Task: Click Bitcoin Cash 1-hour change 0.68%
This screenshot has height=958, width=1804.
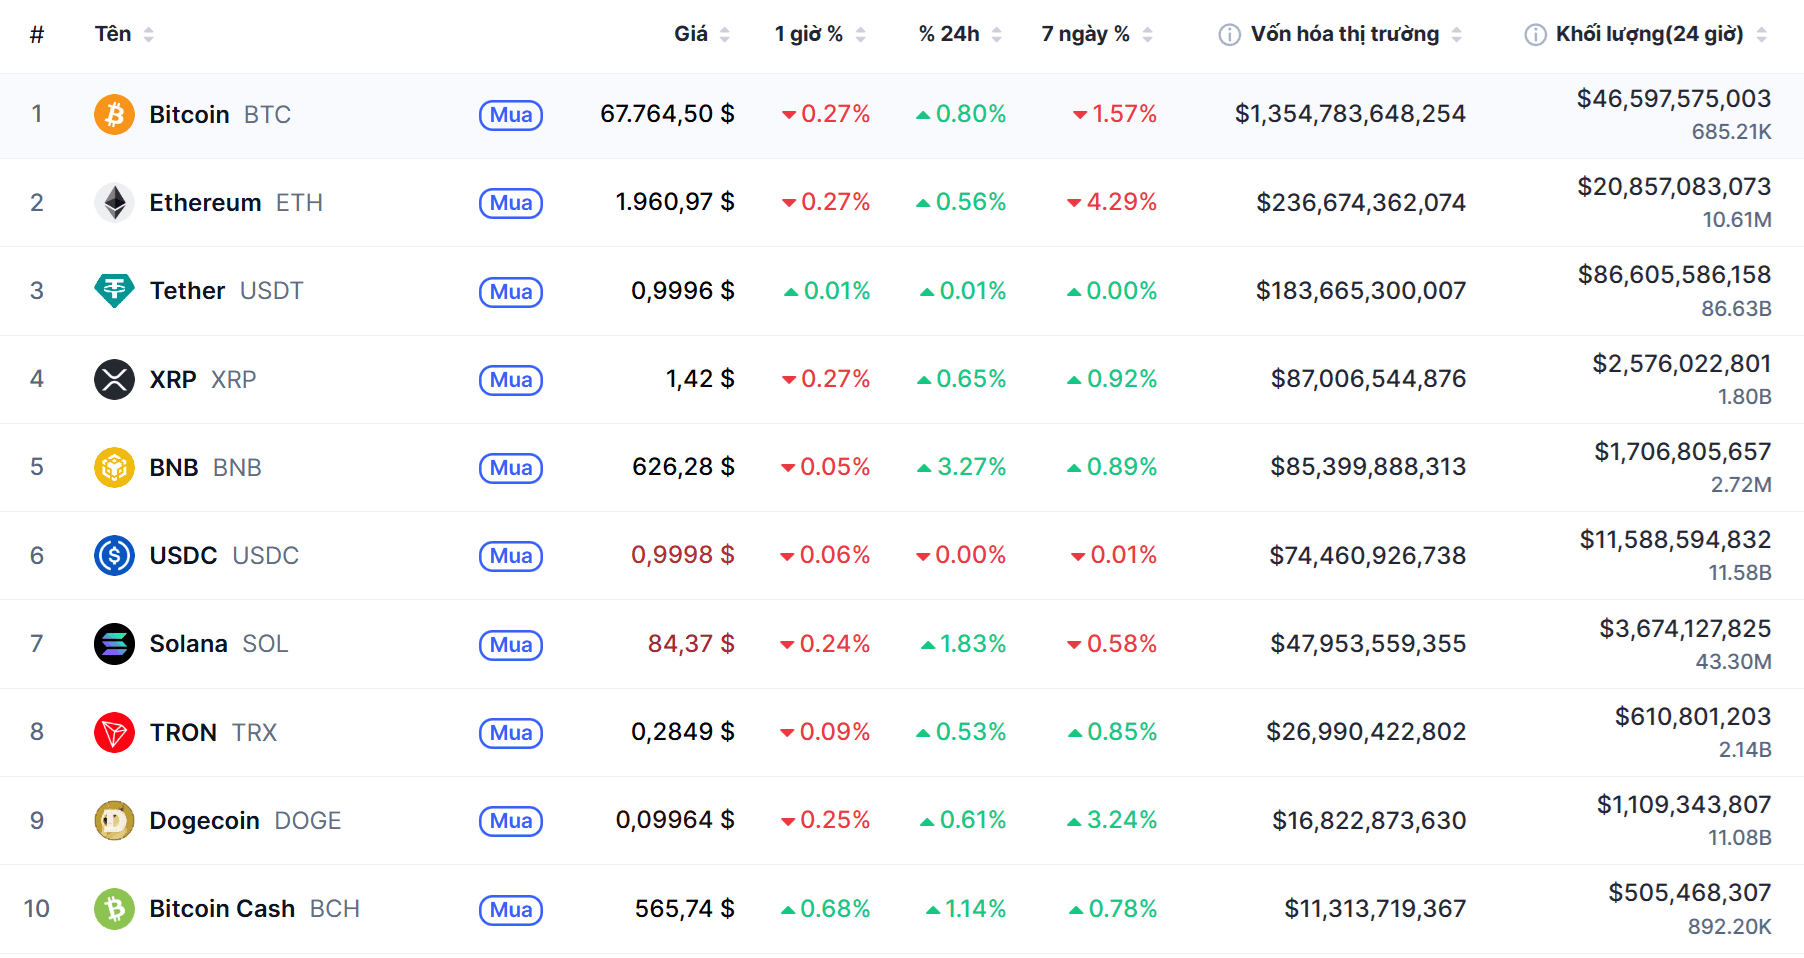Action: [826, 909]
